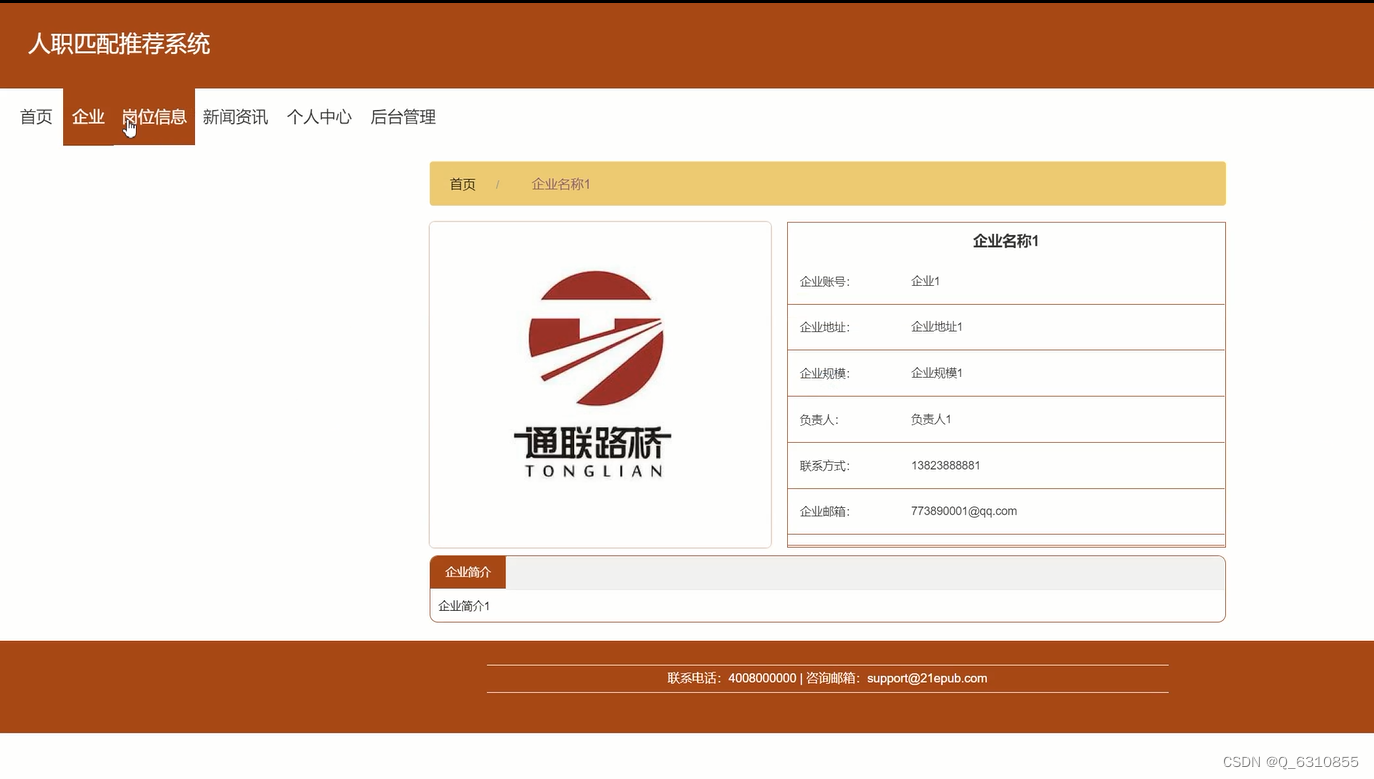Click the 企业简介1 description text
Image resolution: width=1374 pixels, height=779 pixels.
click(x=464, y=606)
